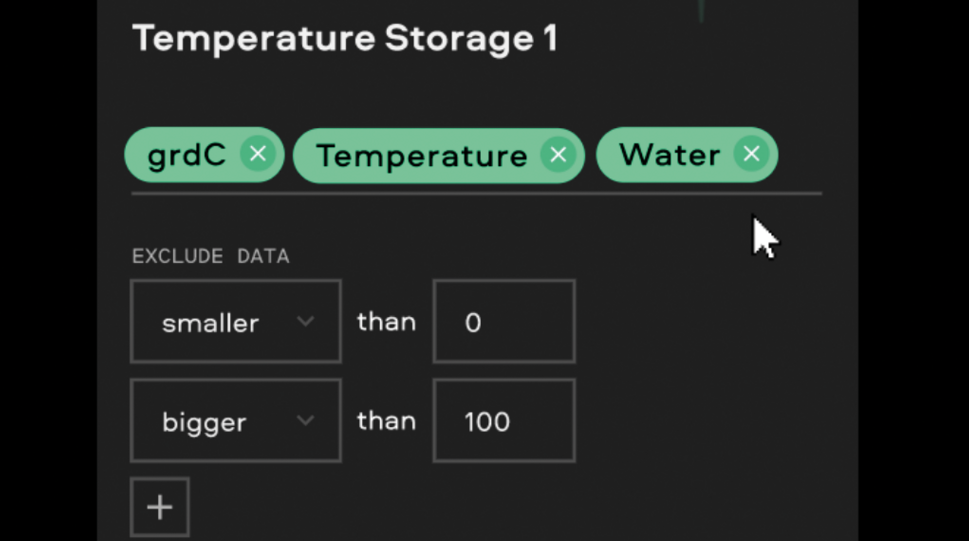The width and height of the screenshot is (969, 541).
Task: Select the grdC tag label
Action: click(187, 155)
